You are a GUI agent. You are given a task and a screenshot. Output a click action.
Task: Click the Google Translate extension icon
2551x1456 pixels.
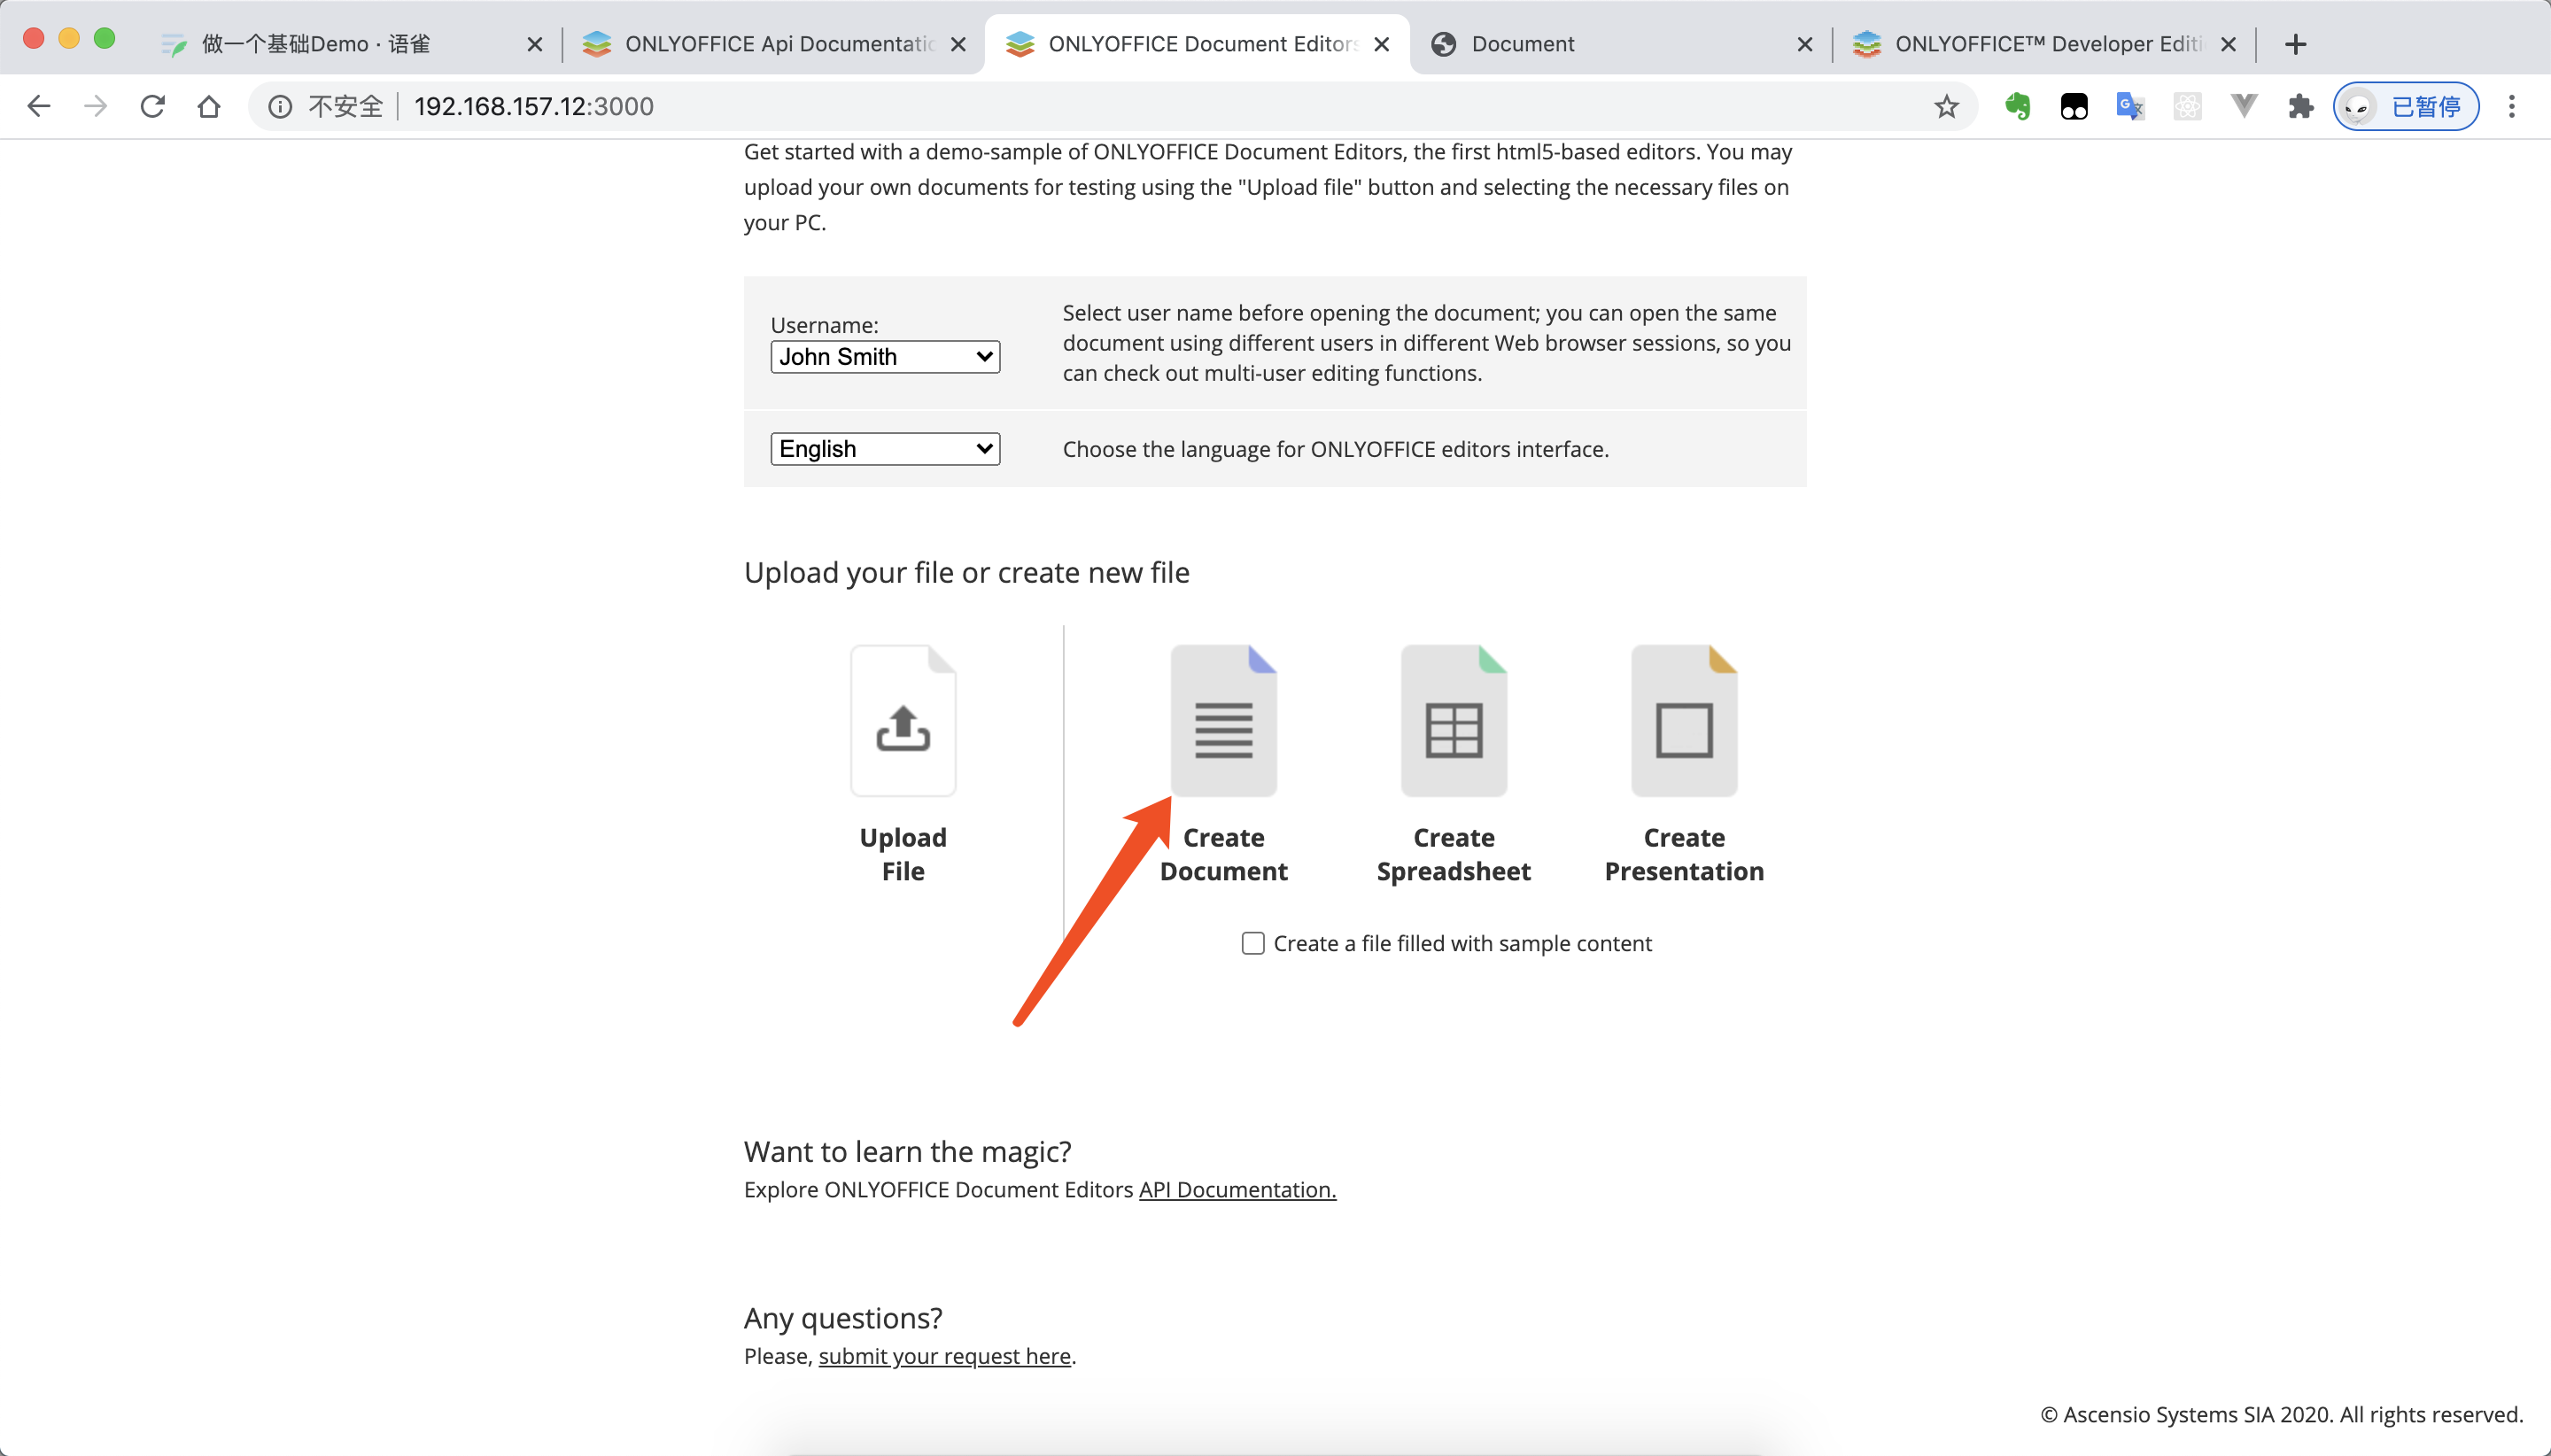click(x=2129, y=106)
